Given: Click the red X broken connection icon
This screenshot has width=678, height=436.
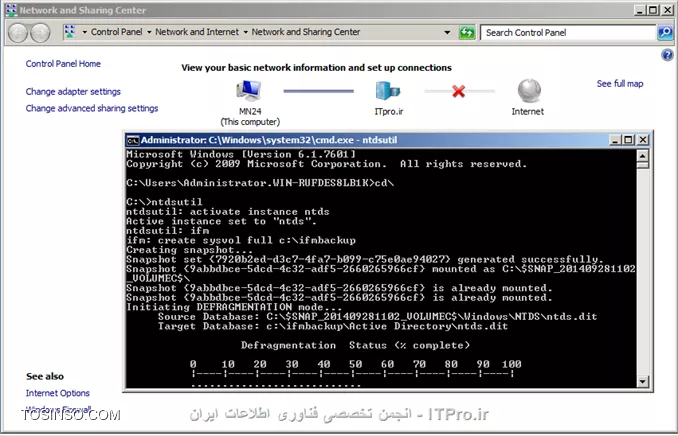Looking at the screenshot, I should [x=459, y=91].
